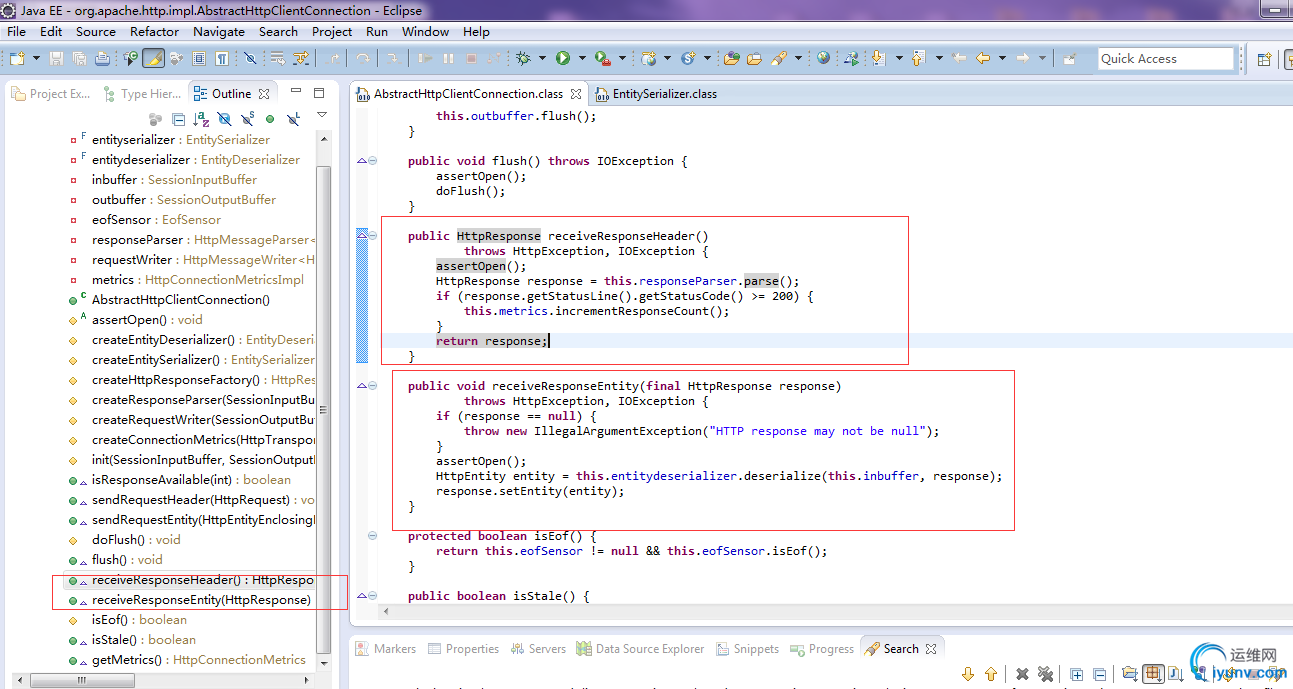Switch to Servers tab
This screenshot has width=1293, height=689.
click(x=538, y=649)
